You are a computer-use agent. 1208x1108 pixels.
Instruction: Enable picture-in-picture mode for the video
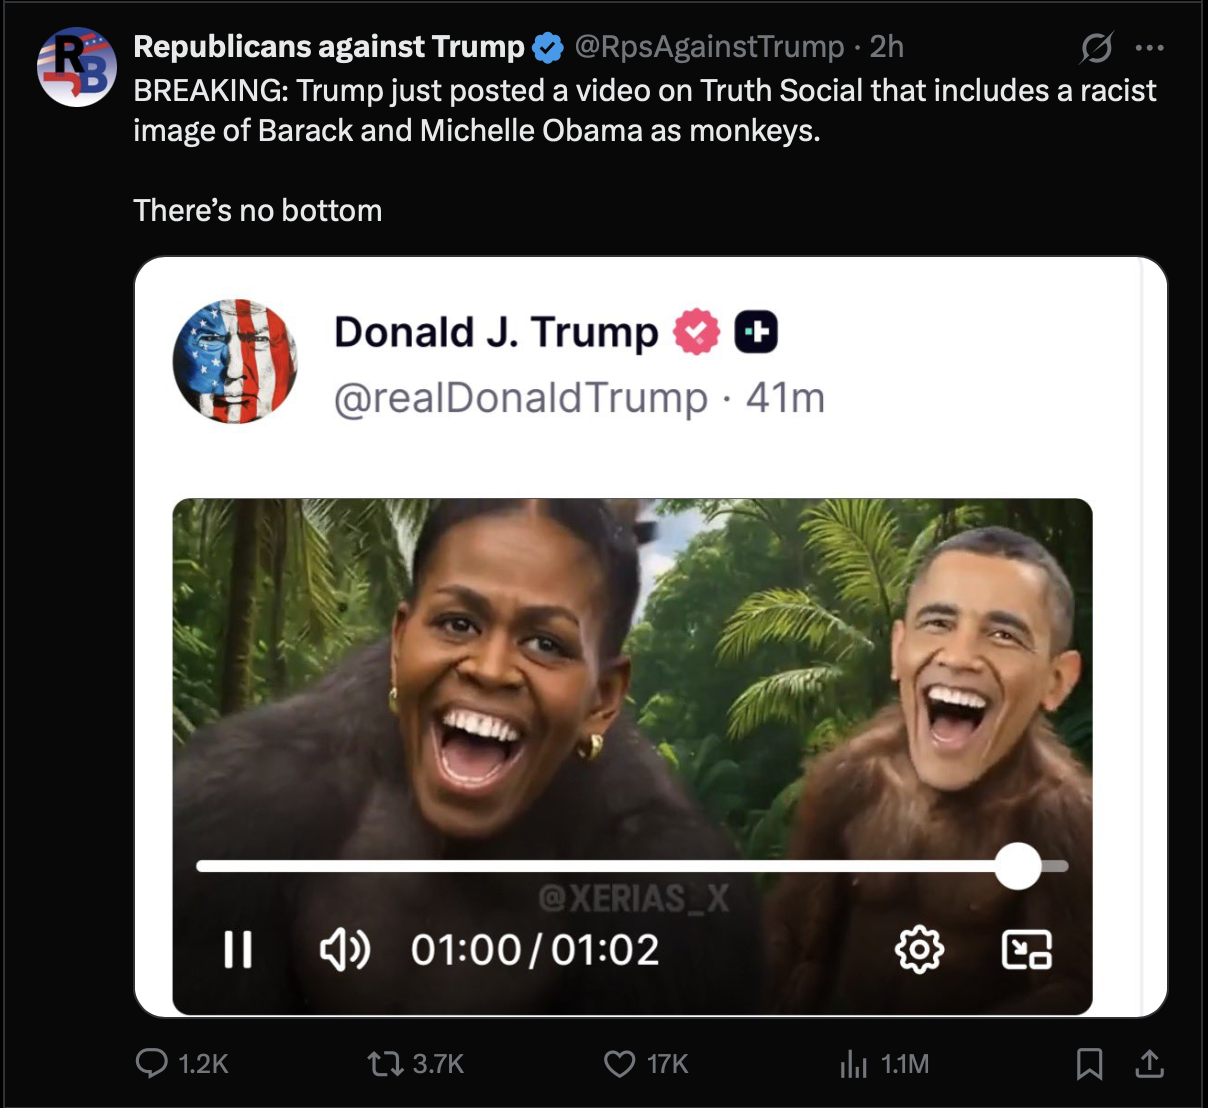(x=1026, y=950)
